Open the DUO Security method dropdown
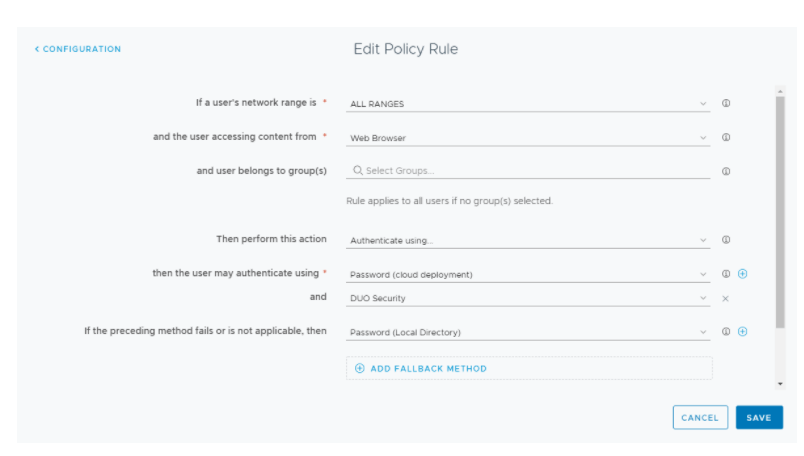The width and height of the screenshot is (804, 456). click(x=528, y=298)
